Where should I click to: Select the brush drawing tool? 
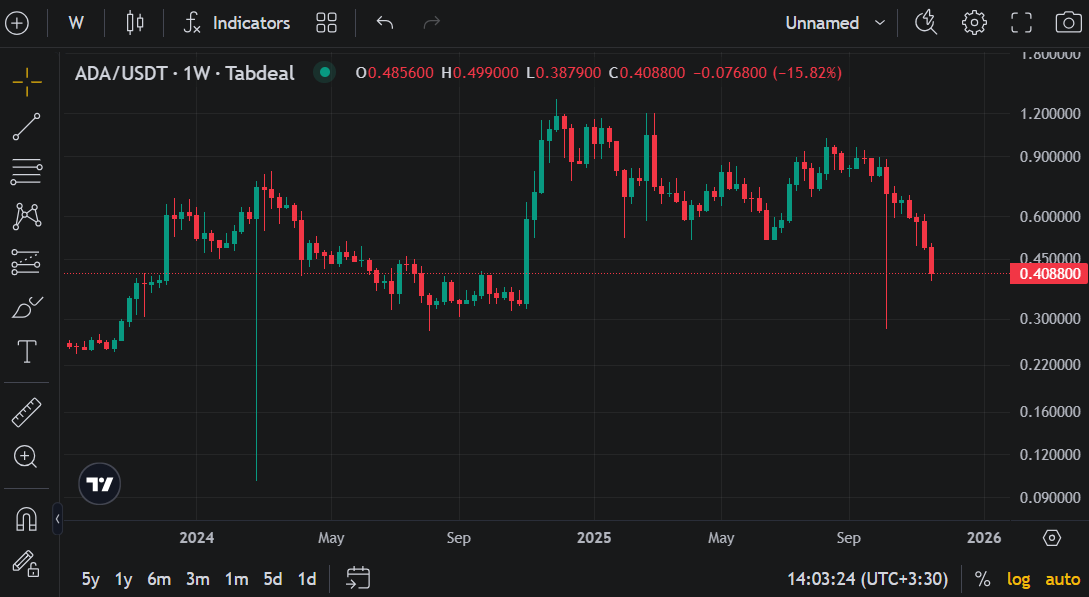coord(27,307)
